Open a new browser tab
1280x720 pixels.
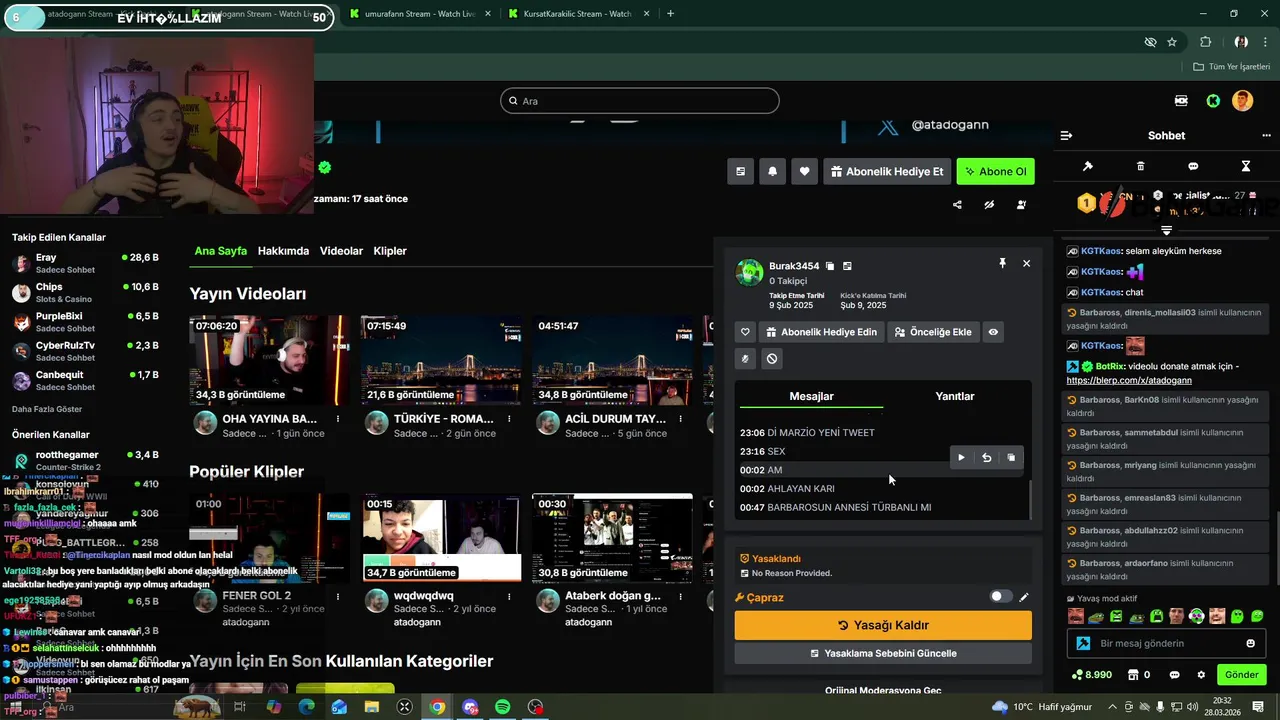(670, 14)
